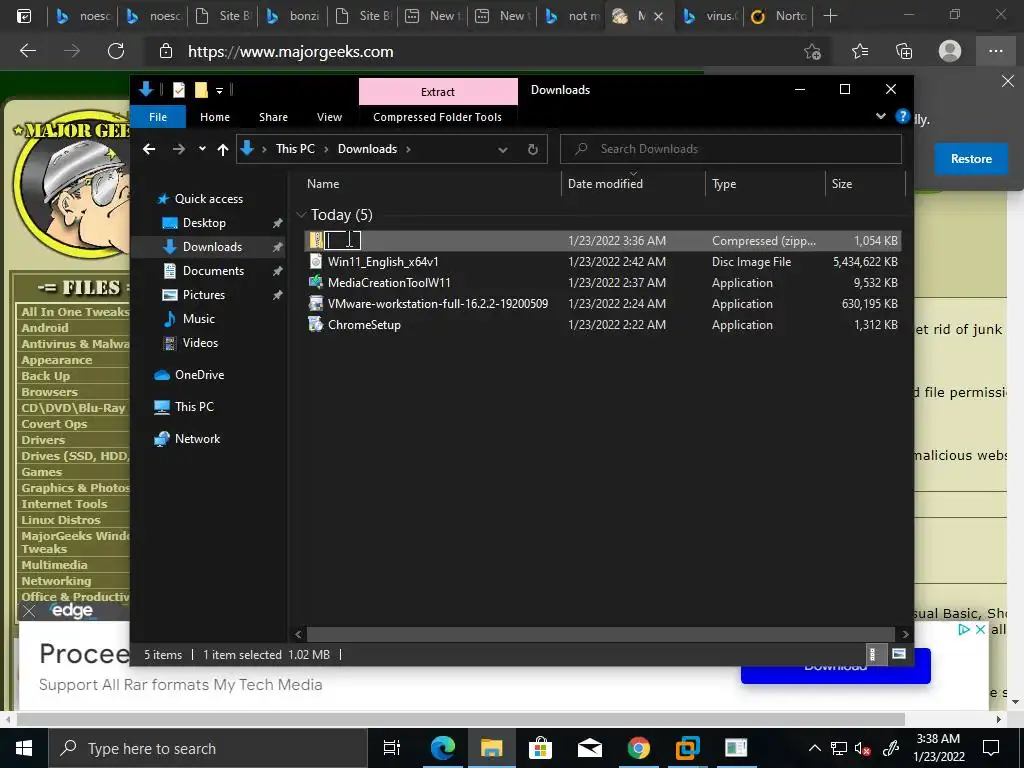Open Videos folder in navigation pane

pyautogui.click(x=200, y=343)
